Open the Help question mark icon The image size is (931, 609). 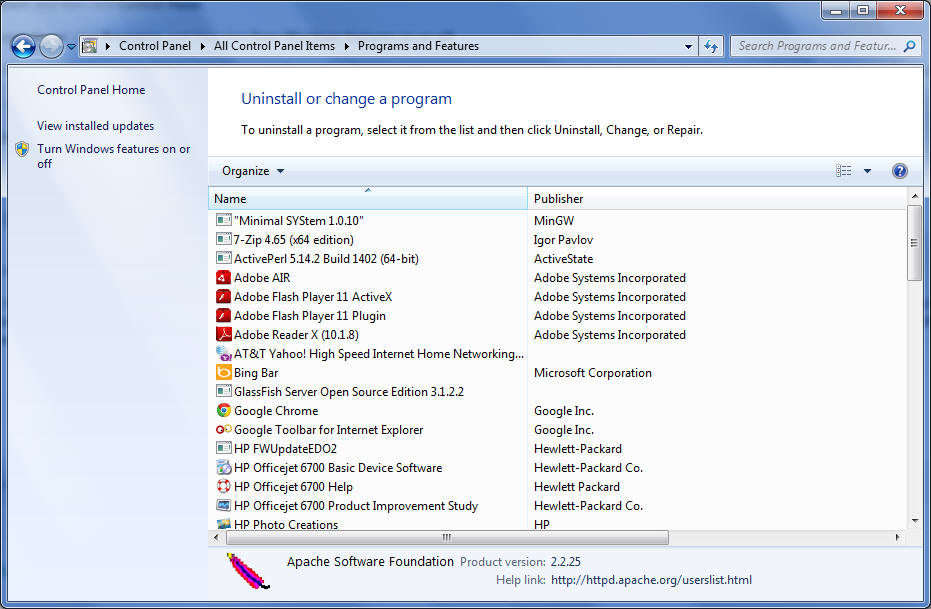point(900,171)
